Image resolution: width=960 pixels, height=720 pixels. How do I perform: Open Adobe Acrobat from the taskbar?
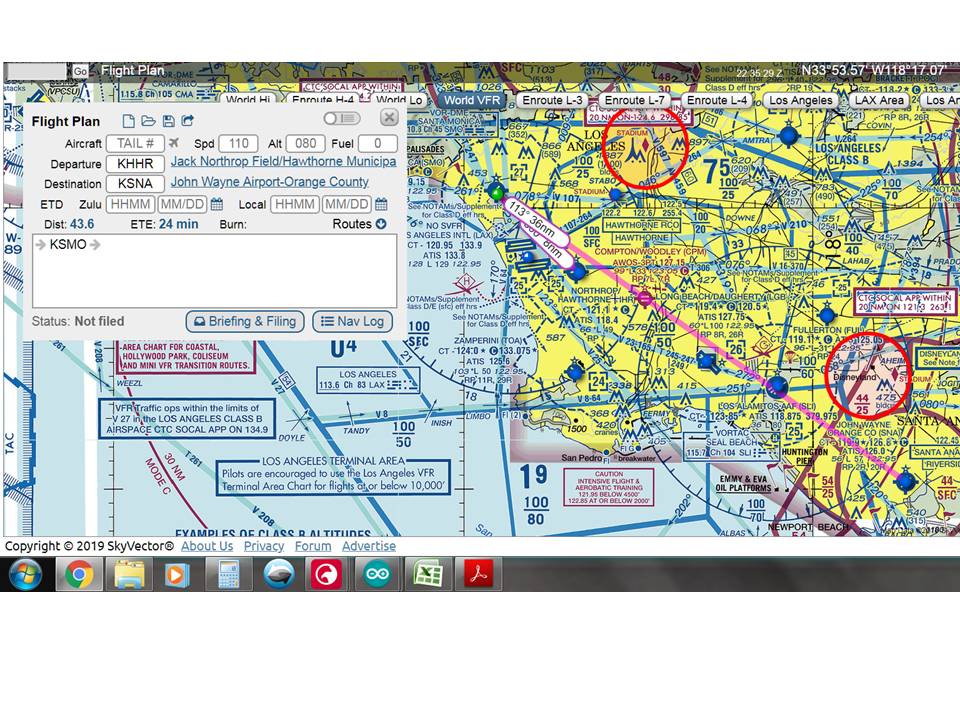coord(477,574)
